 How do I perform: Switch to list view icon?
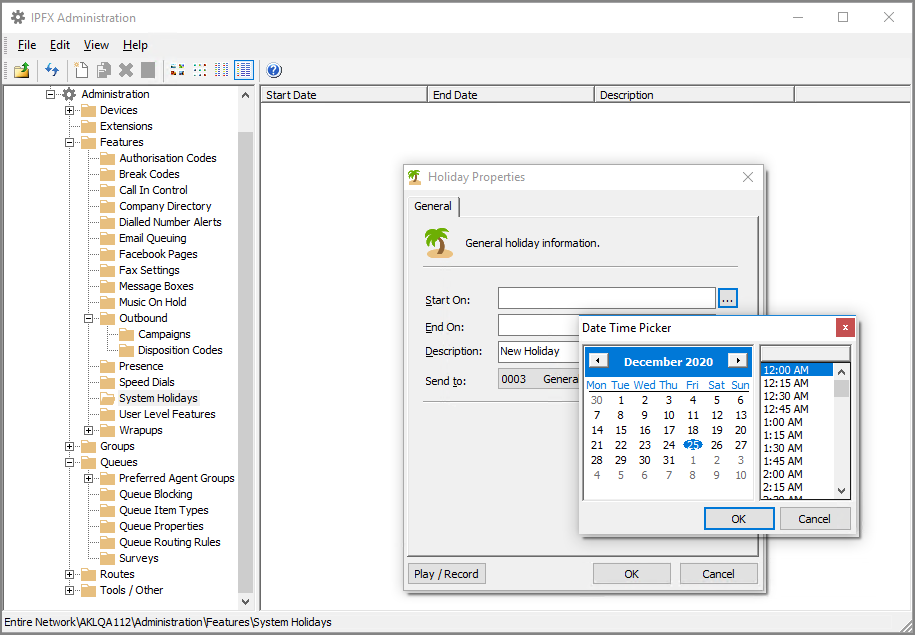pos(222,71)
